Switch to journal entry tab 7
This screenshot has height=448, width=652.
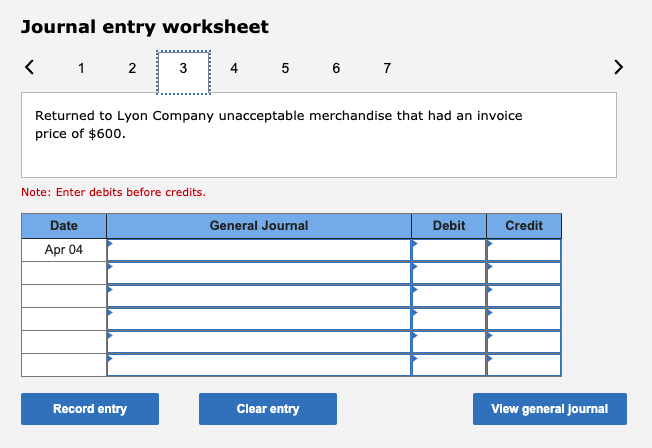pyautogui.click(x=387, y=68)
